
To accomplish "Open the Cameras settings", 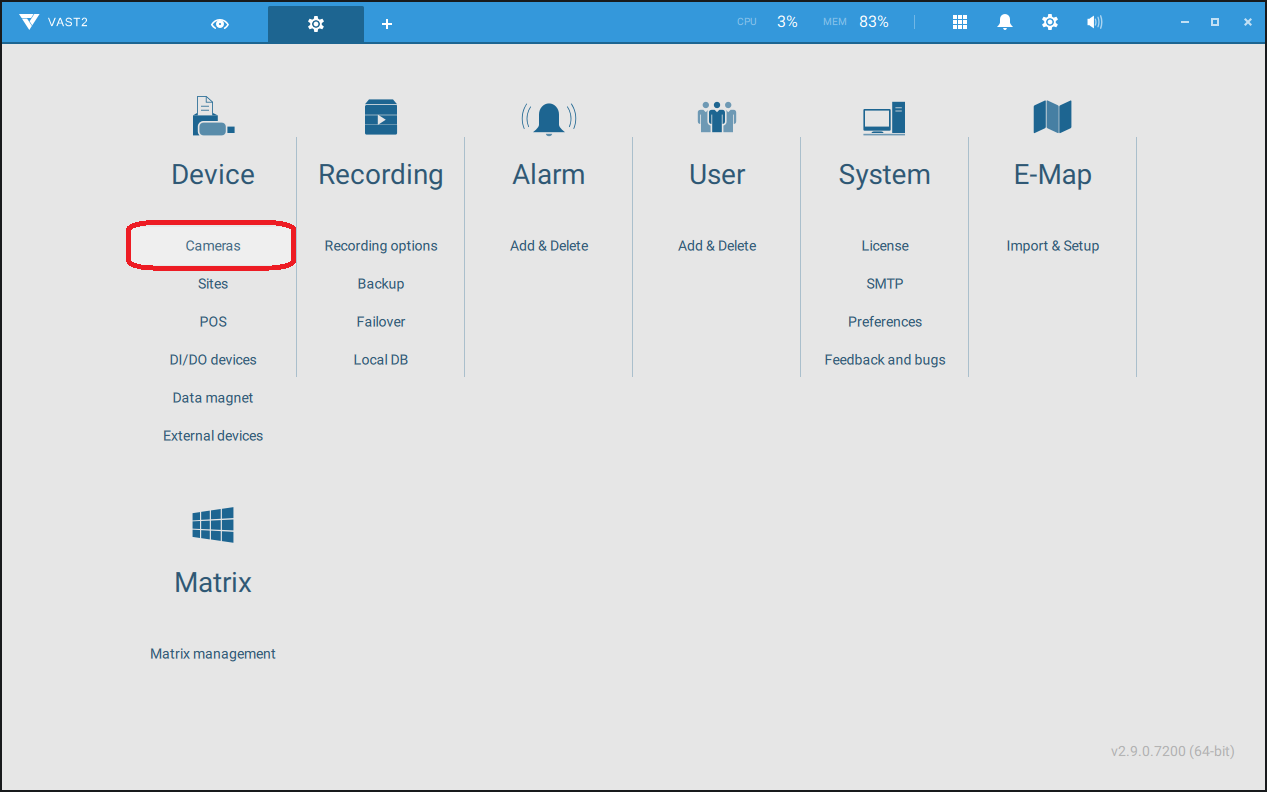I will (x=213, y=246).
